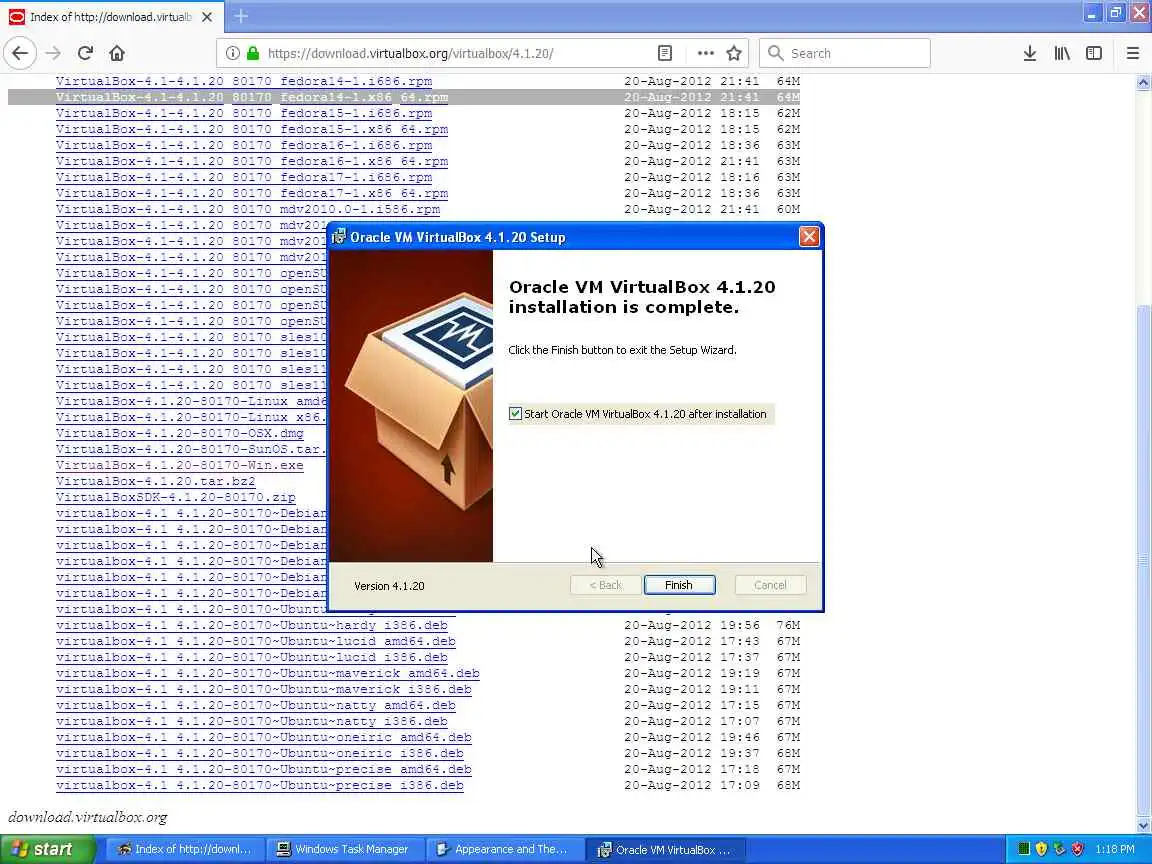
Task: Switch to Appearance and Themes taskbar item
Action: [x=505, y=849]
